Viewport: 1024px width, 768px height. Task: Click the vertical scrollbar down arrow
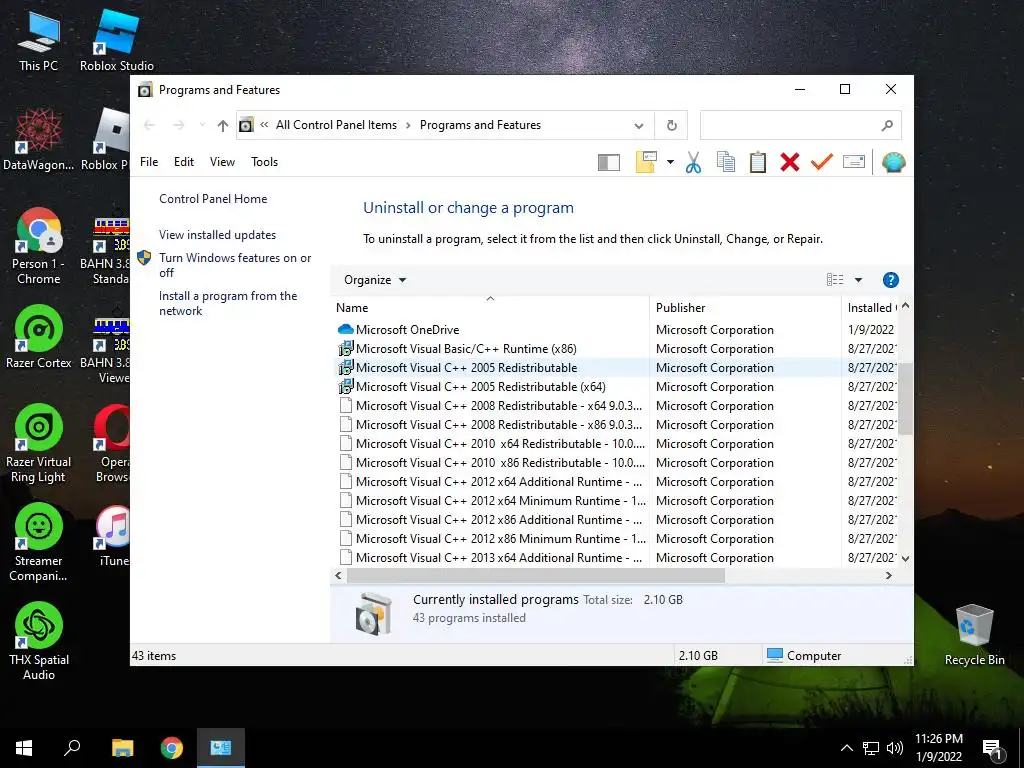[x=905, y=558]
